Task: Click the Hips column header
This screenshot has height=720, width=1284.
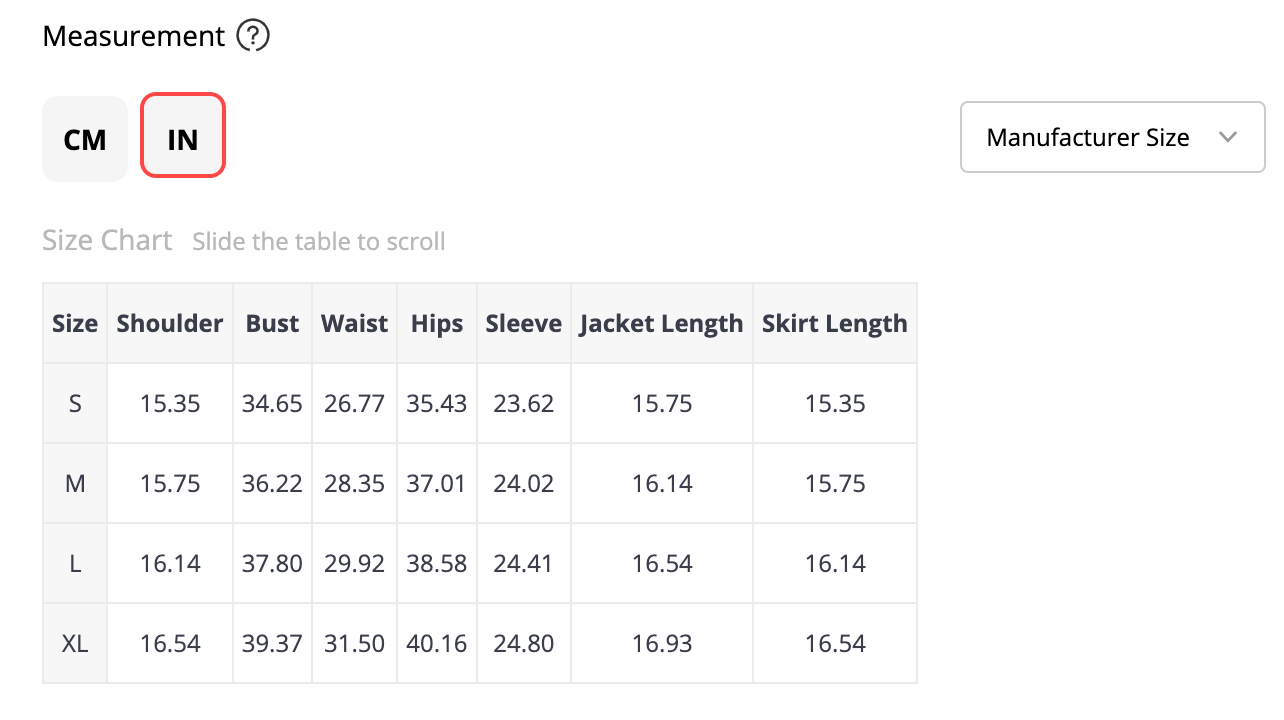Action: tap(437, 324)
